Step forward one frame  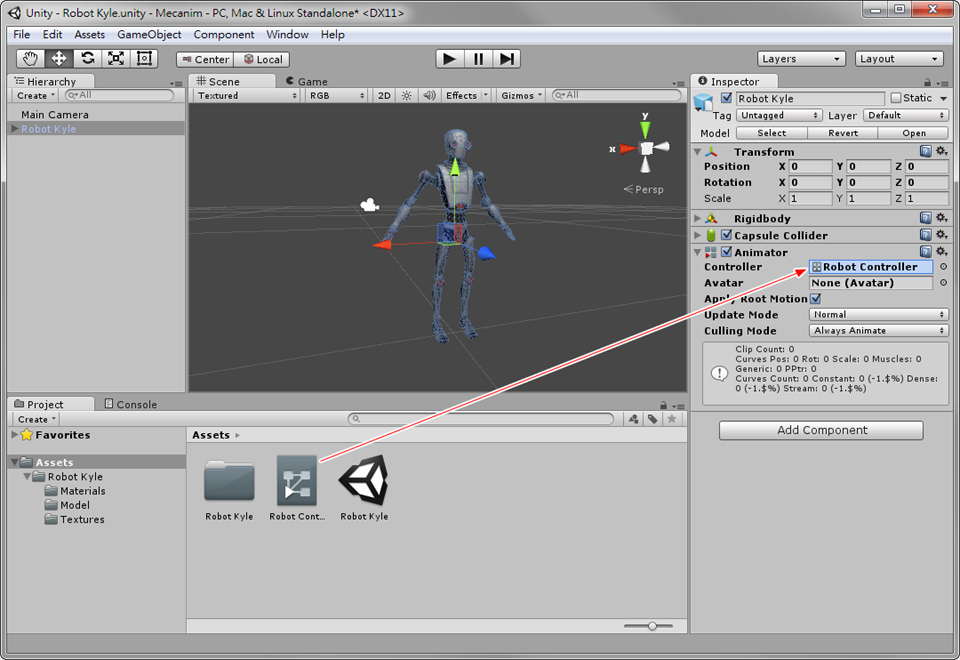[506, 59]
